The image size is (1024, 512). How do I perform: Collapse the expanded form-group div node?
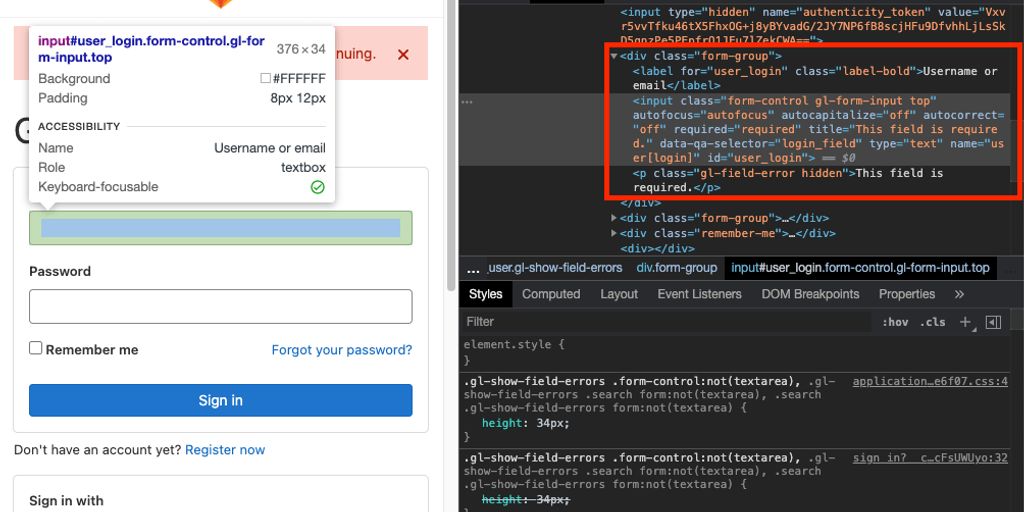click(x=614, y=56)
